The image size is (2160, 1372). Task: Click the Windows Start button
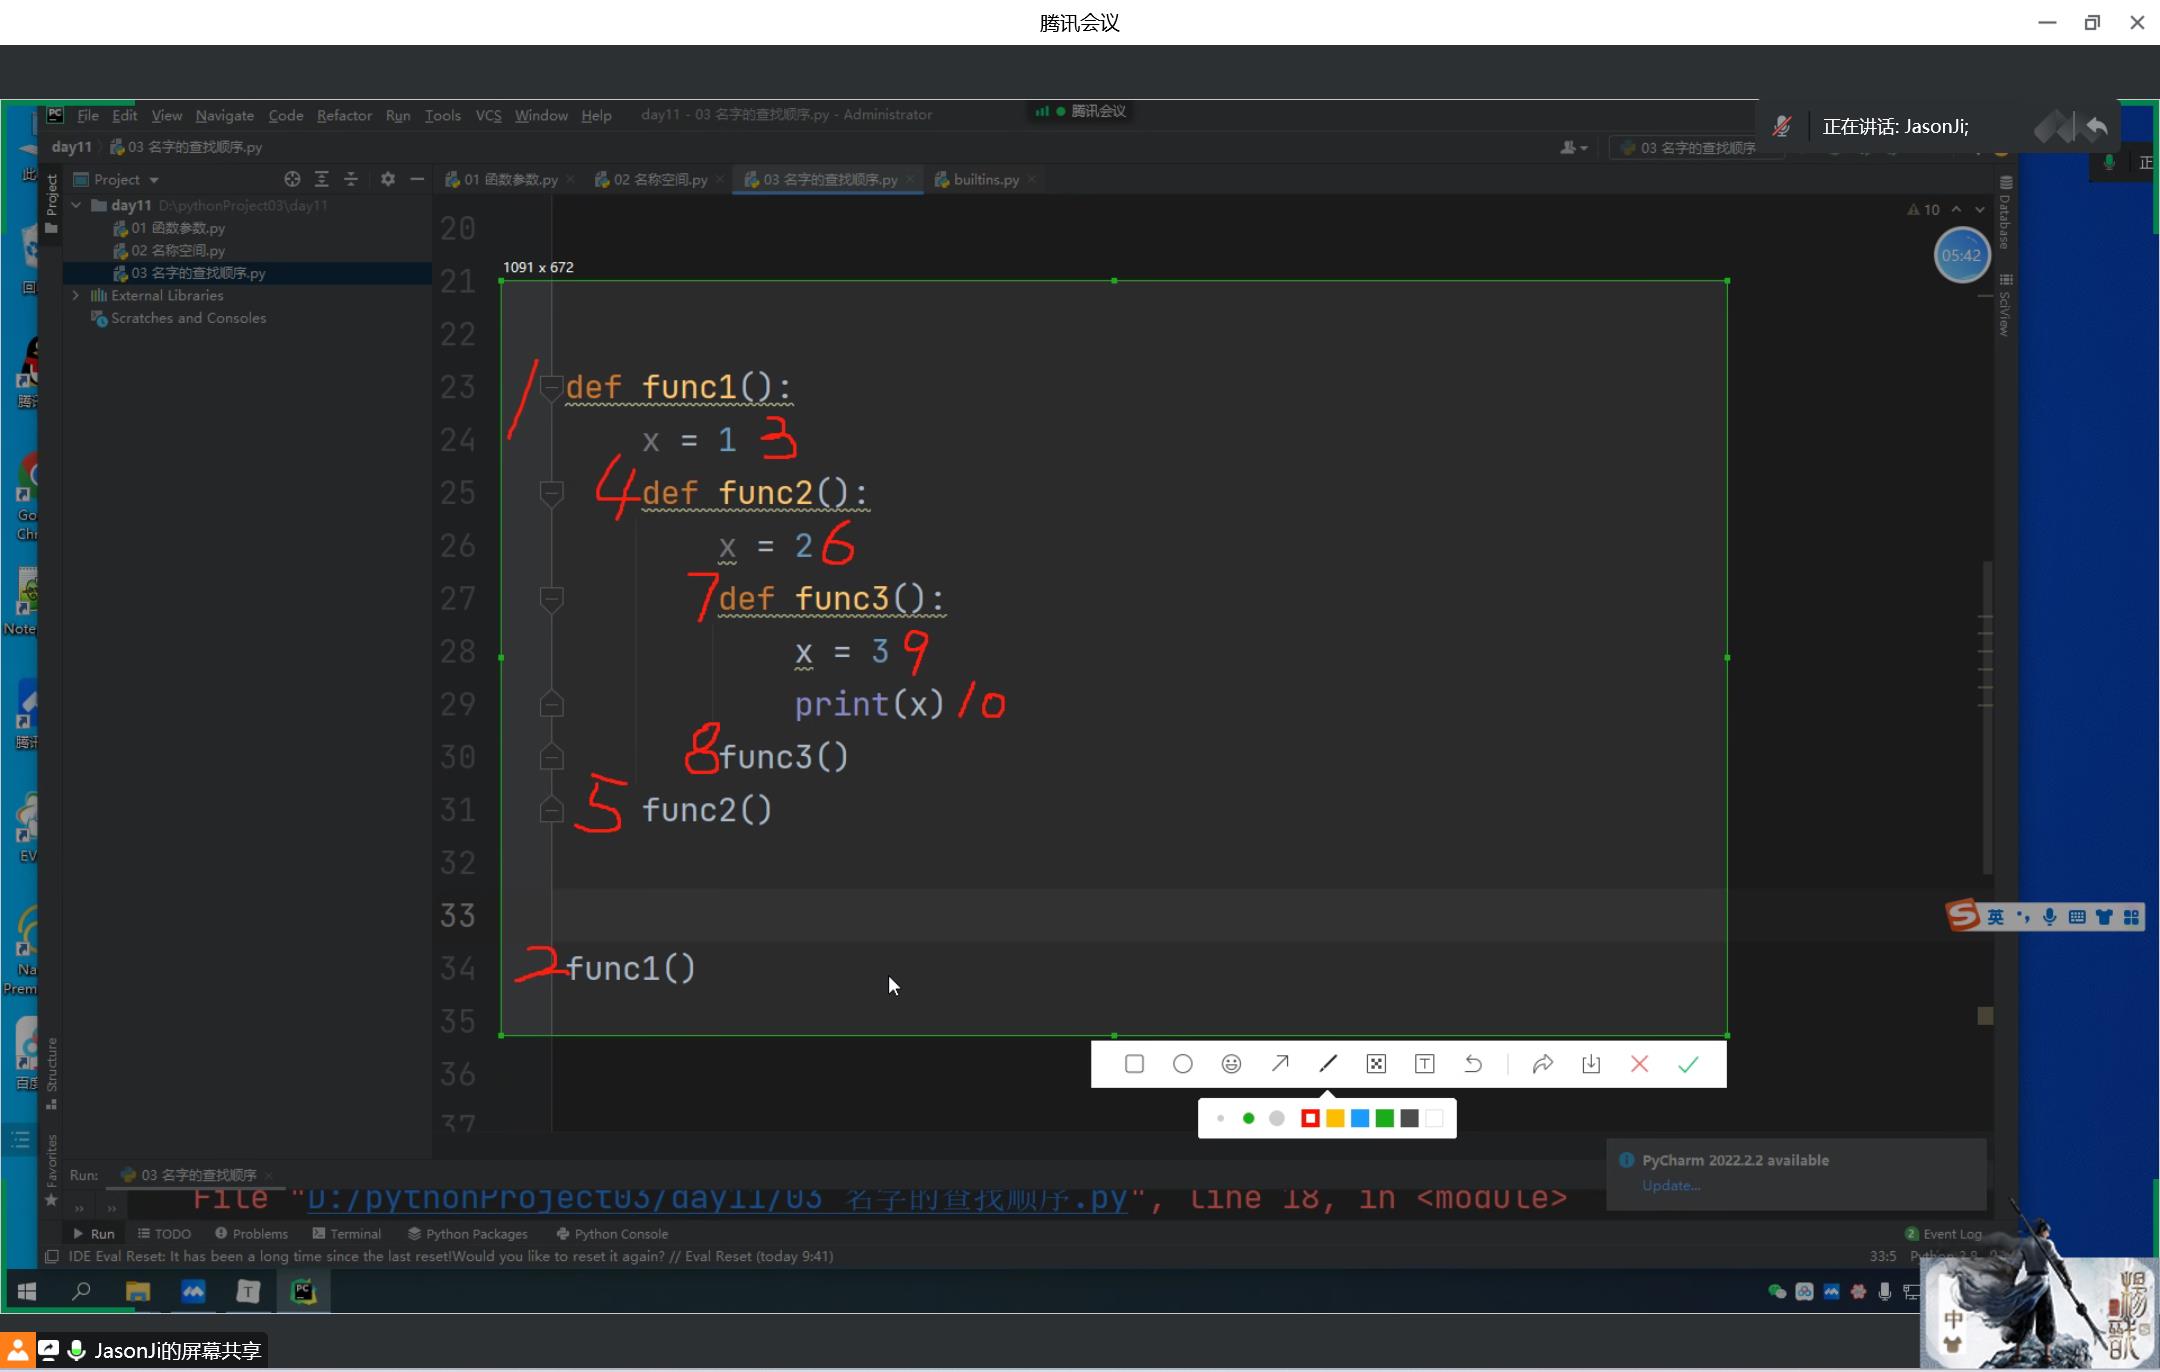pyautogui.click(x=27, y=1291)
